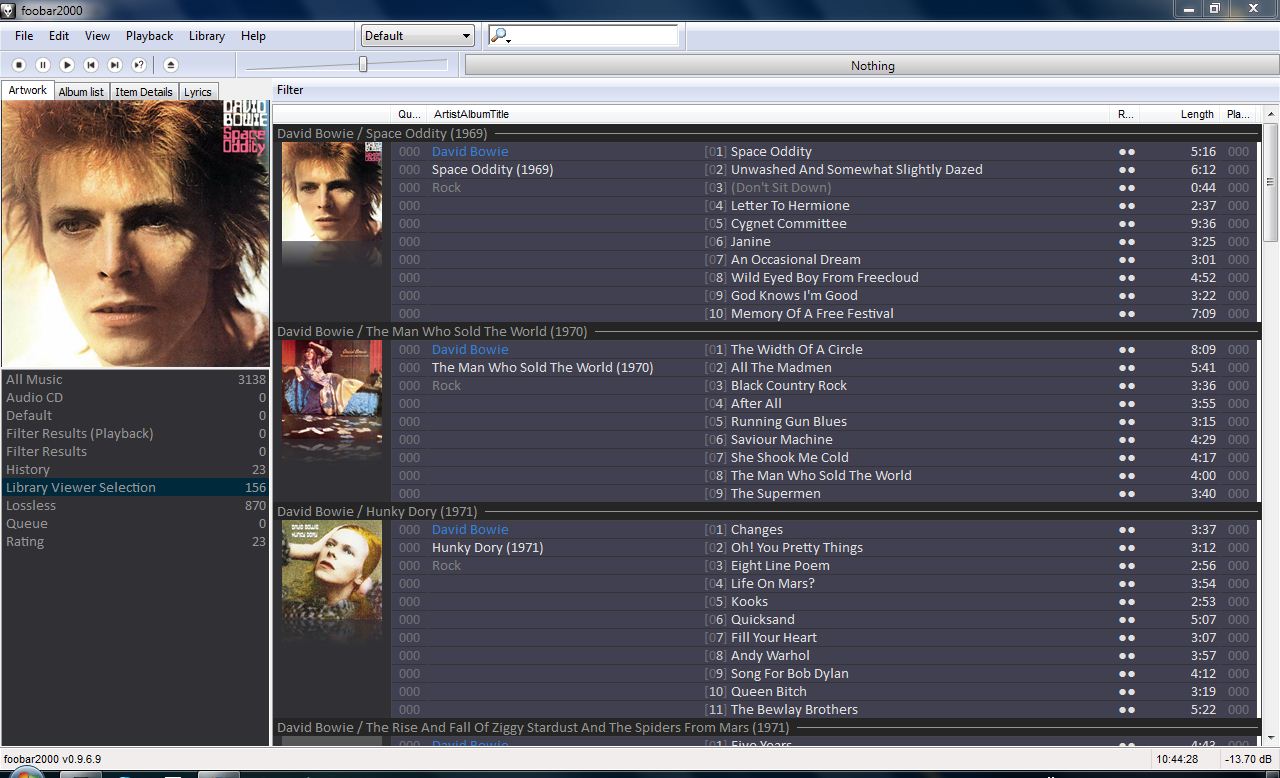Click the Qu... queue column header
This screenshot has height=778, width=1280.
coord(409,114)
